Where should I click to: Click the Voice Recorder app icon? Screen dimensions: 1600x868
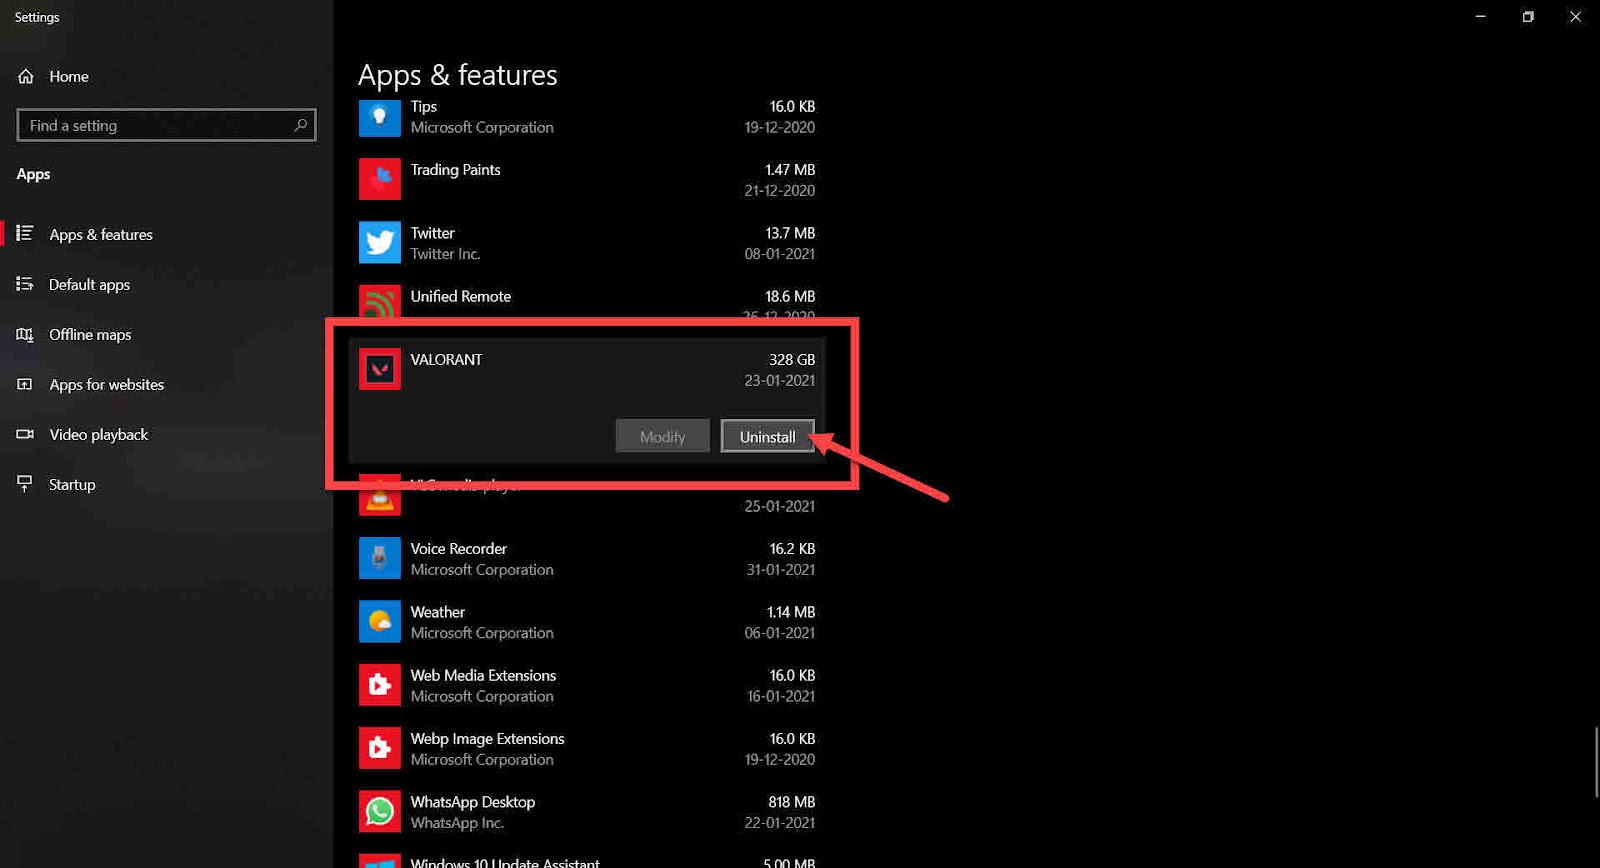click(380, 558)
